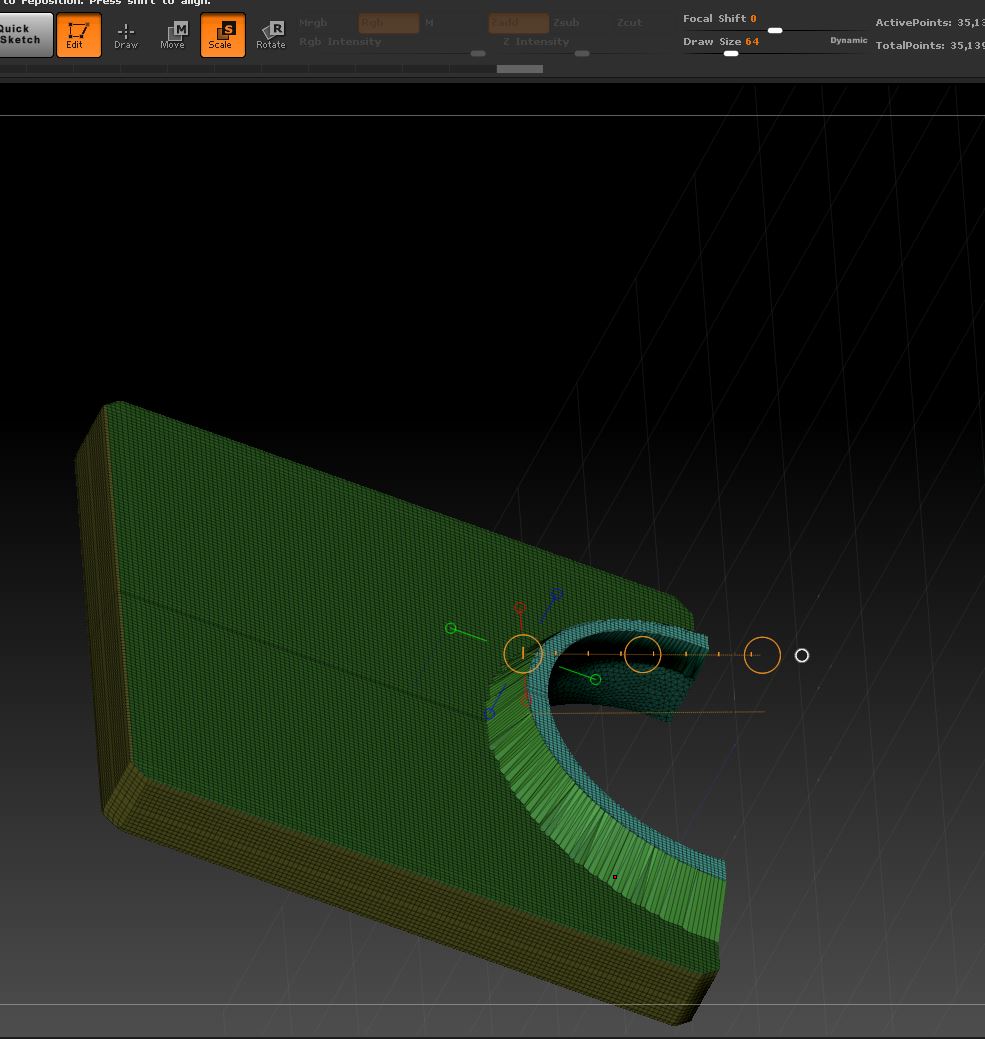
Task: Toggle Edit mode on the toolbar
Action: pyautogui.click(x=78, y=35)
